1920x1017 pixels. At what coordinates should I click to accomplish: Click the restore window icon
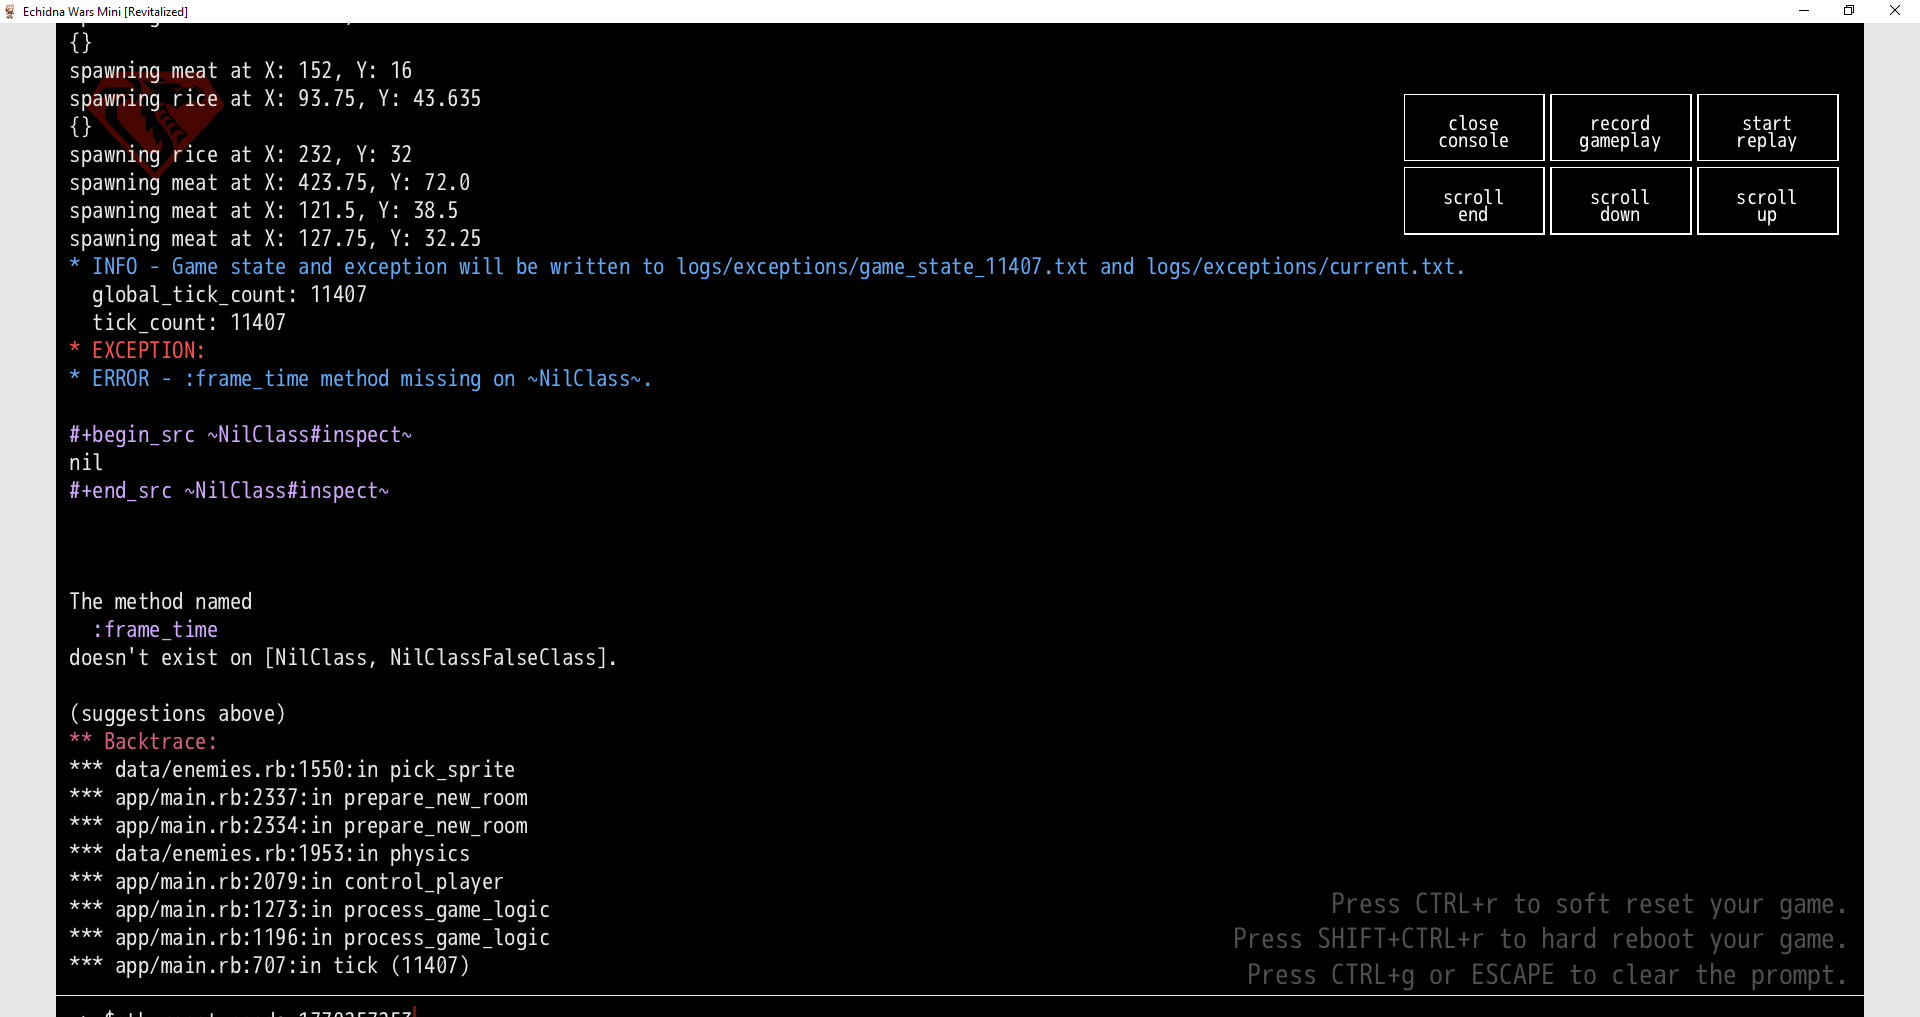pyautogui.click(x=1849, y=11)
